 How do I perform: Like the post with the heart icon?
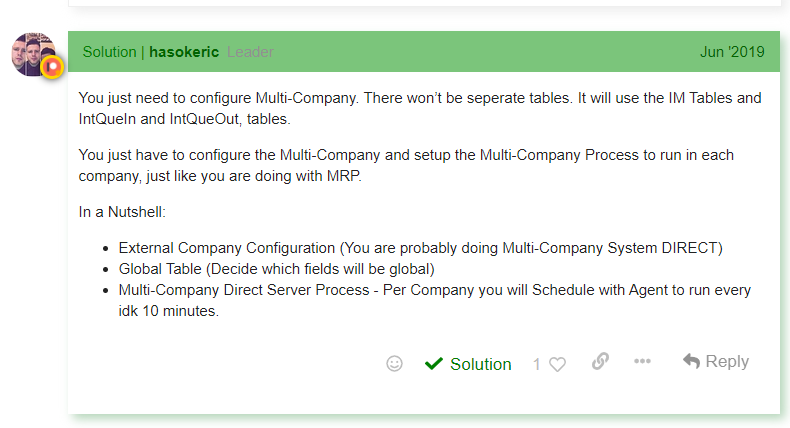coord(557,364)
